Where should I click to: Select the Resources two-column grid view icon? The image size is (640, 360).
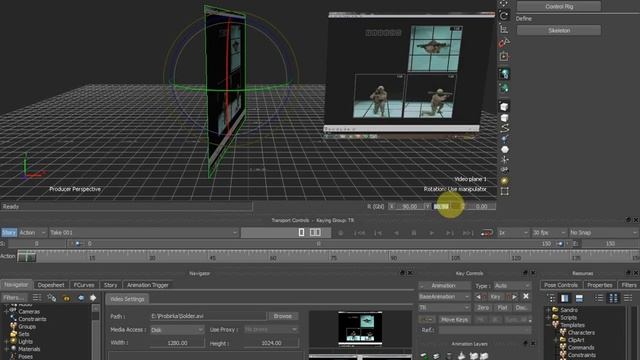613,298
